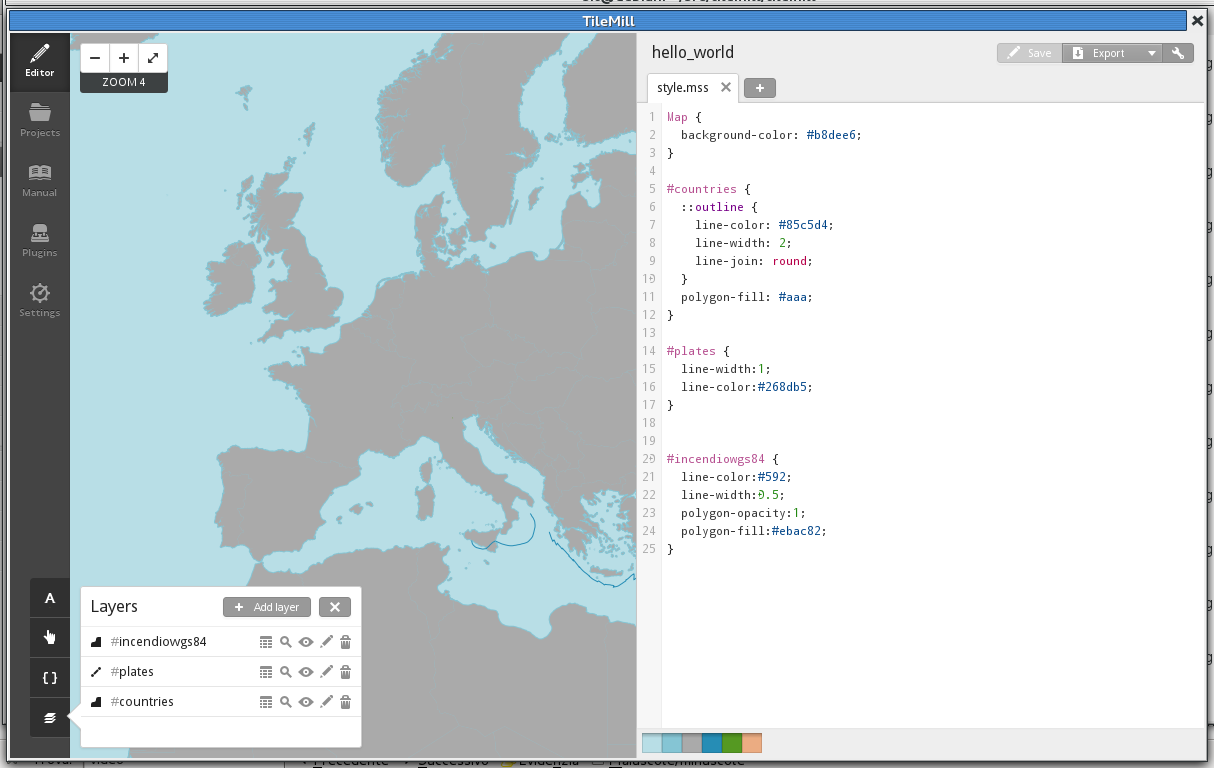The height and width of the screenshot is (768, 1214).
Task: Open the Plugins section
Action: pos(40,239)
